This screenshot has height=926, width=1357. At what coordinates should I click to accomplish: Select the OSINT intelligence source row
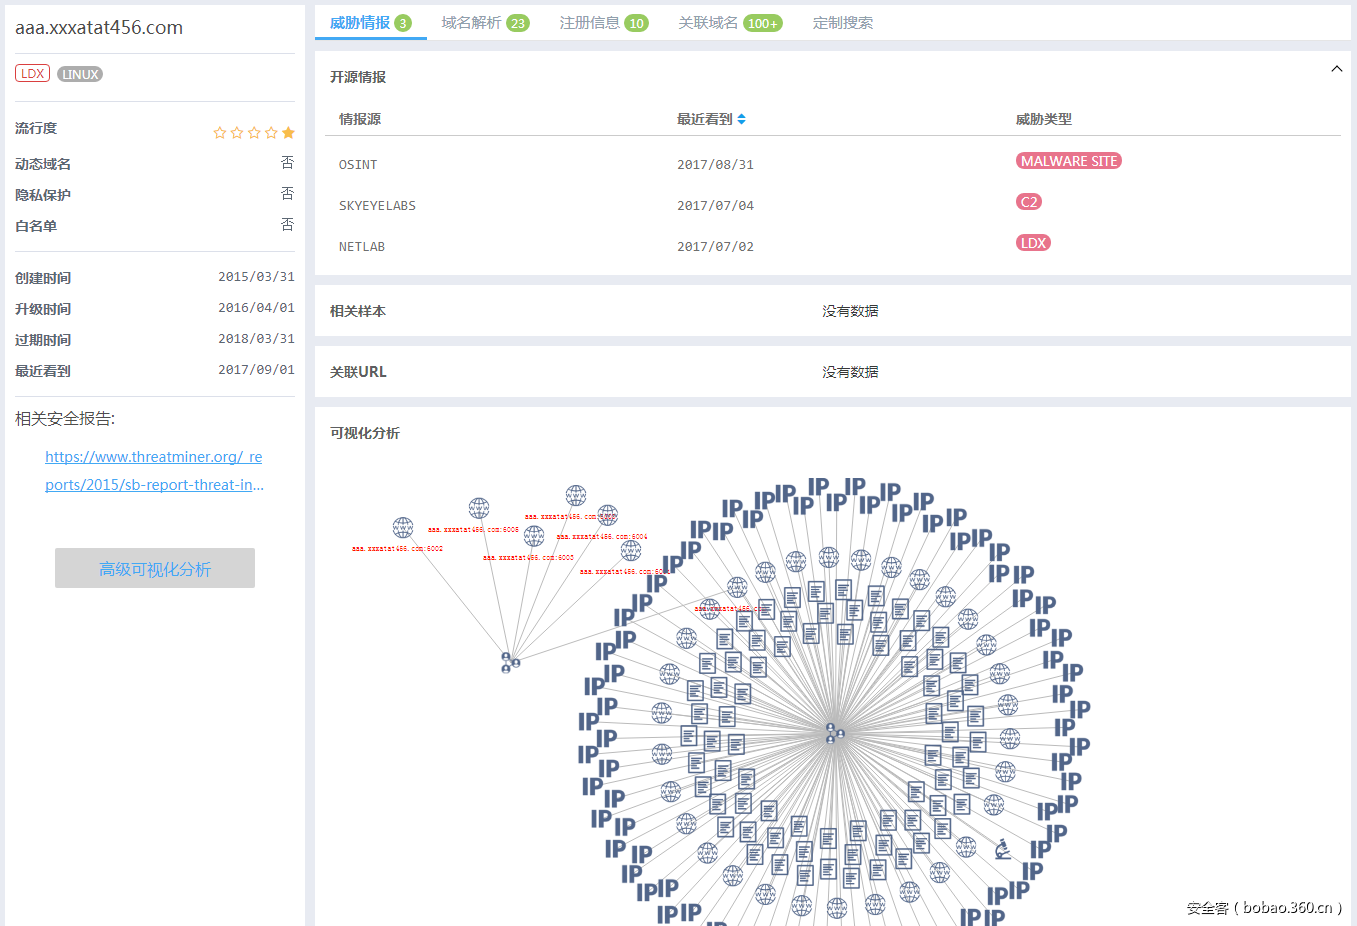click(358, 165)
